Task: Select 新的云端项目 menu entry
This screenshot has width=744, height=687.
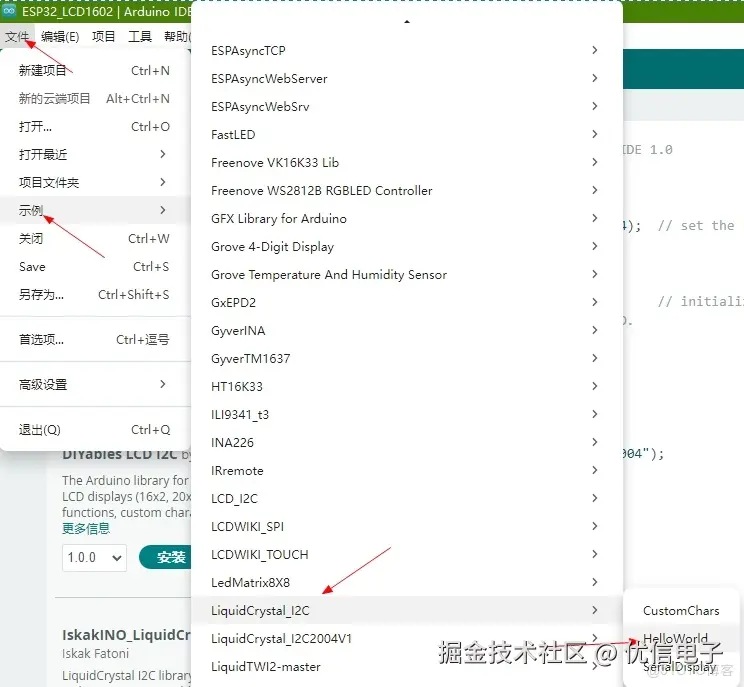Action: (x=94, y=99)
